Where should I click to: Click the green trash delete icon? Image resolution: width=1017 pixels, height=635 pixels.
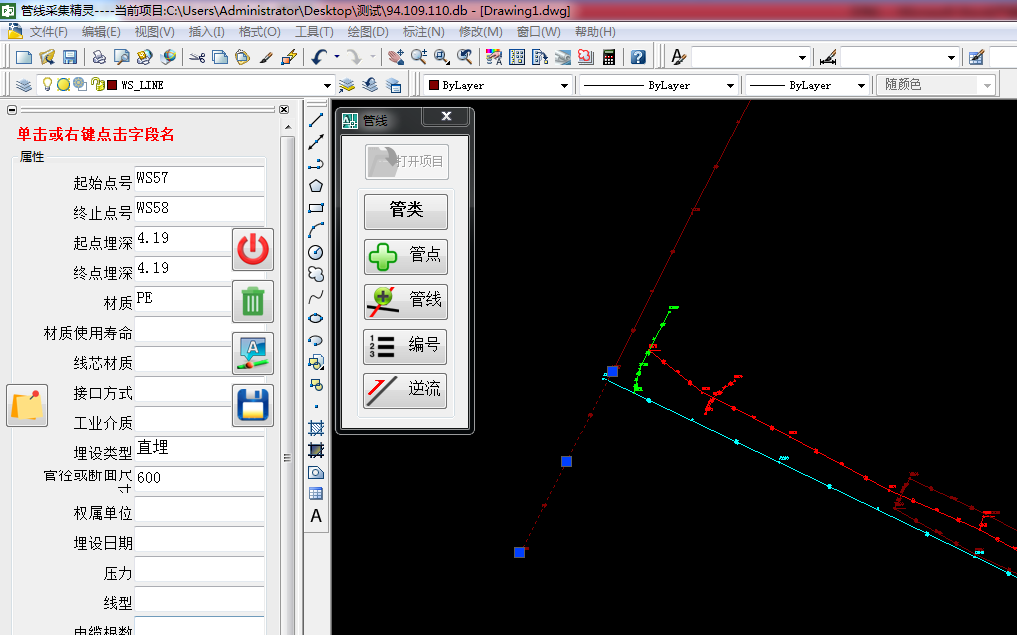pyautogui.click(x=253, y=301)
